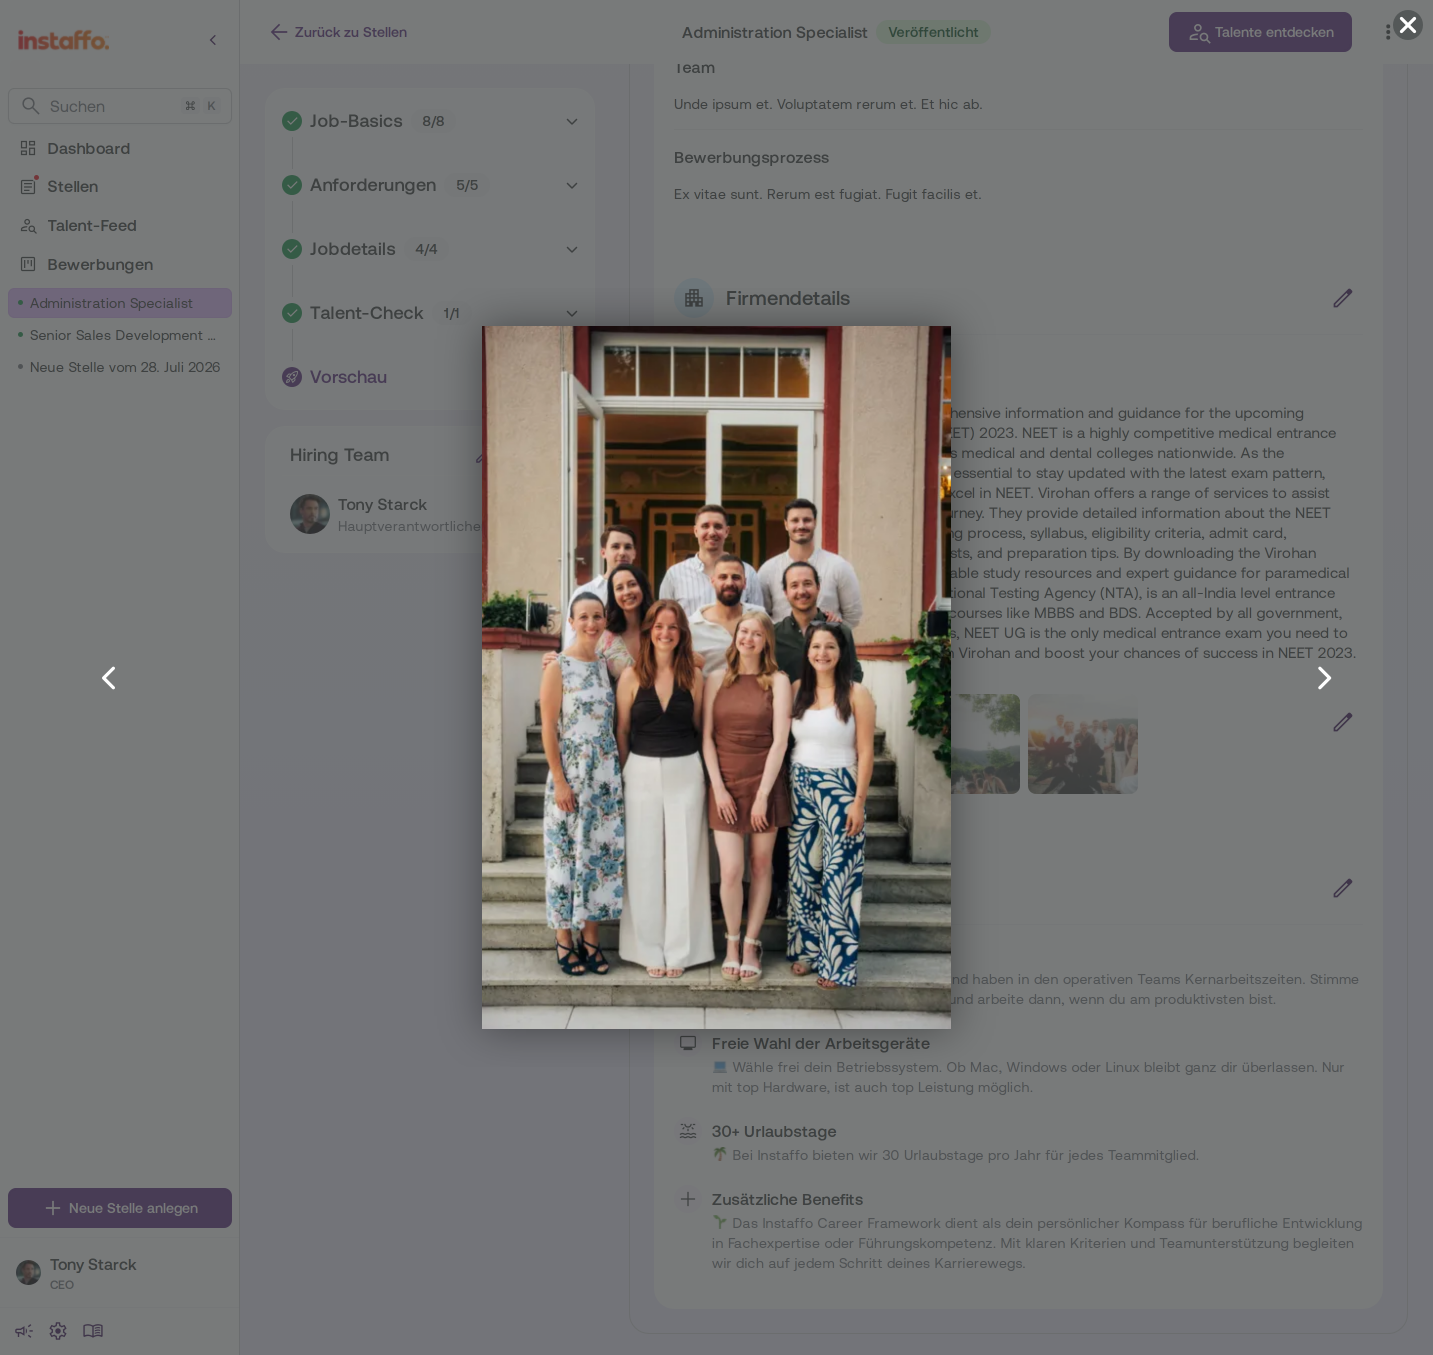Open the settings gear icon
This screenshot has width=1433, height=1355.
(58, 1331)
